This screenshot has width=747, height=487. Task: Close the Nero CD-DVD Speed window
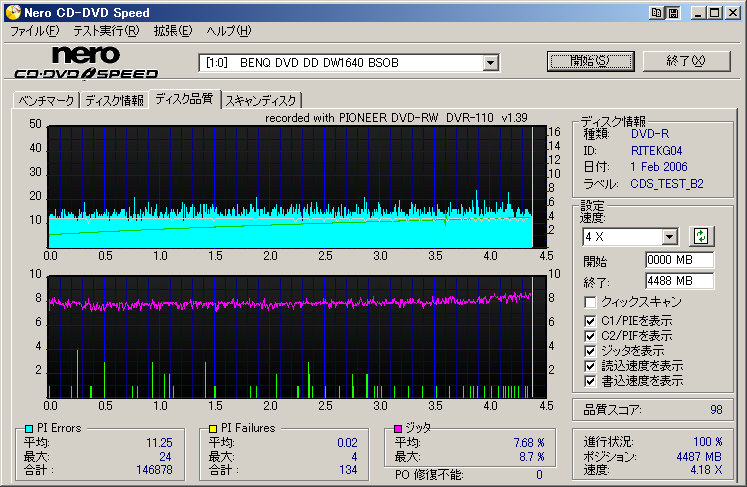733,13
